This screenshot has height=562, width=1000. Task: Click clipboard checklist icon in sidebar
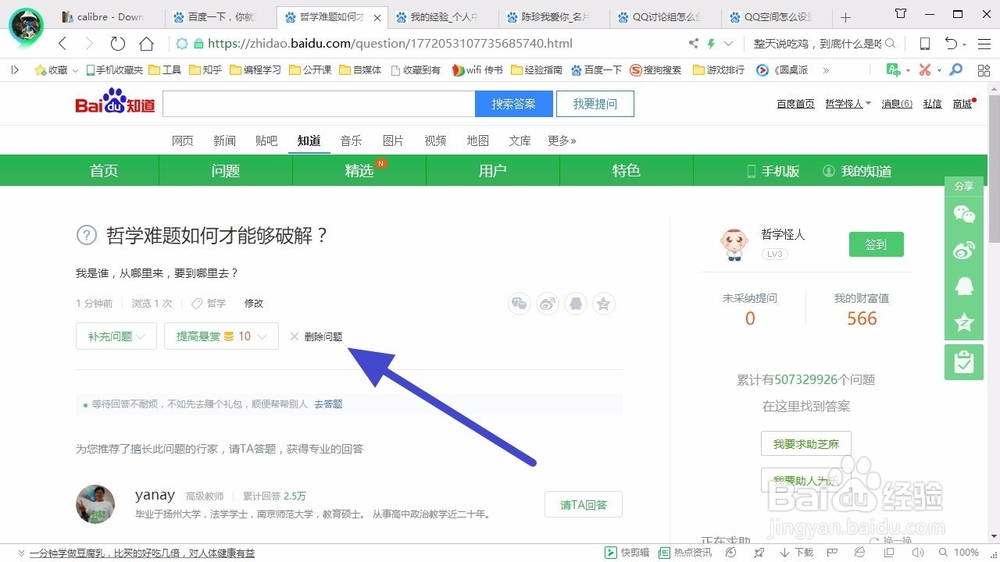click(x=964, y=362)
